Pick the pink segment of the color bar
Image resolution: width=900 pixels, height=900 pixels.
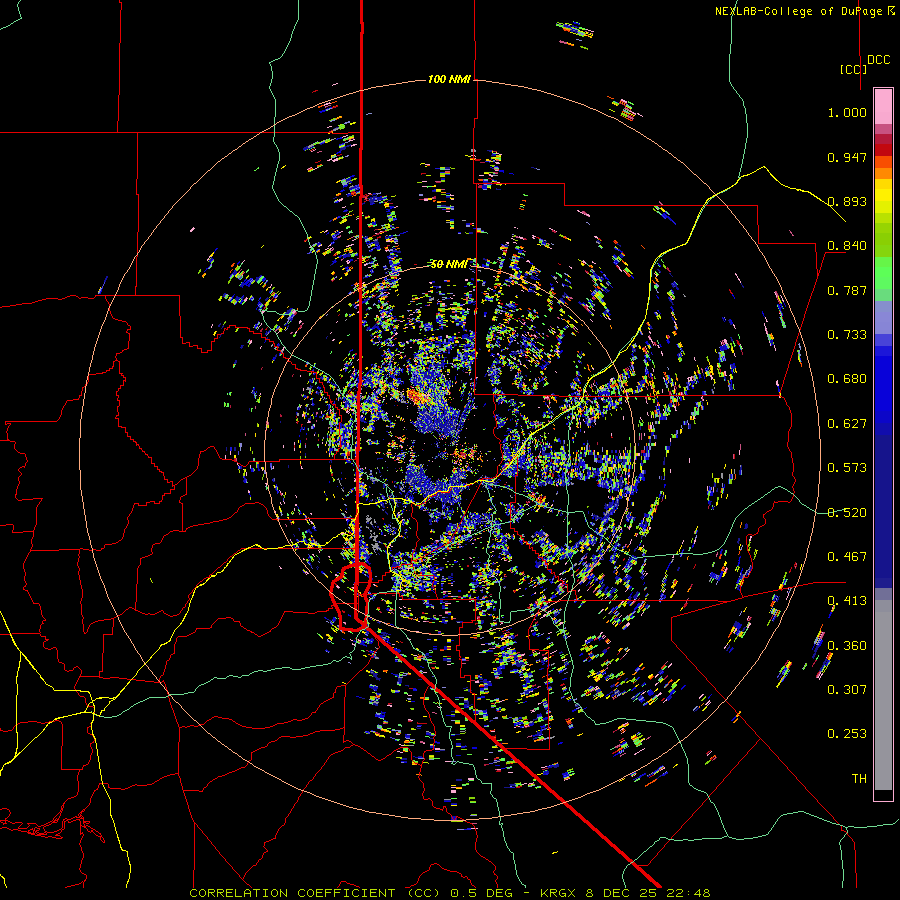pyautogui.click(x=883, y=107)
